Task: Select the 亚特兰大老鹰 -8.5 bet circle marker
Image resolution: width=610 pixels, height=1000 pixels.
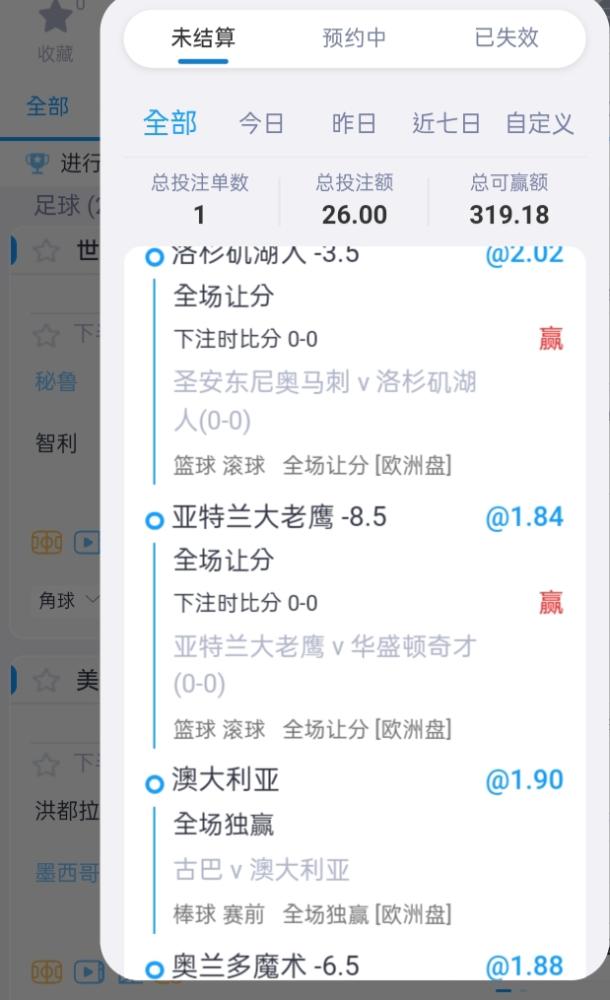Action: pos(154,521)
